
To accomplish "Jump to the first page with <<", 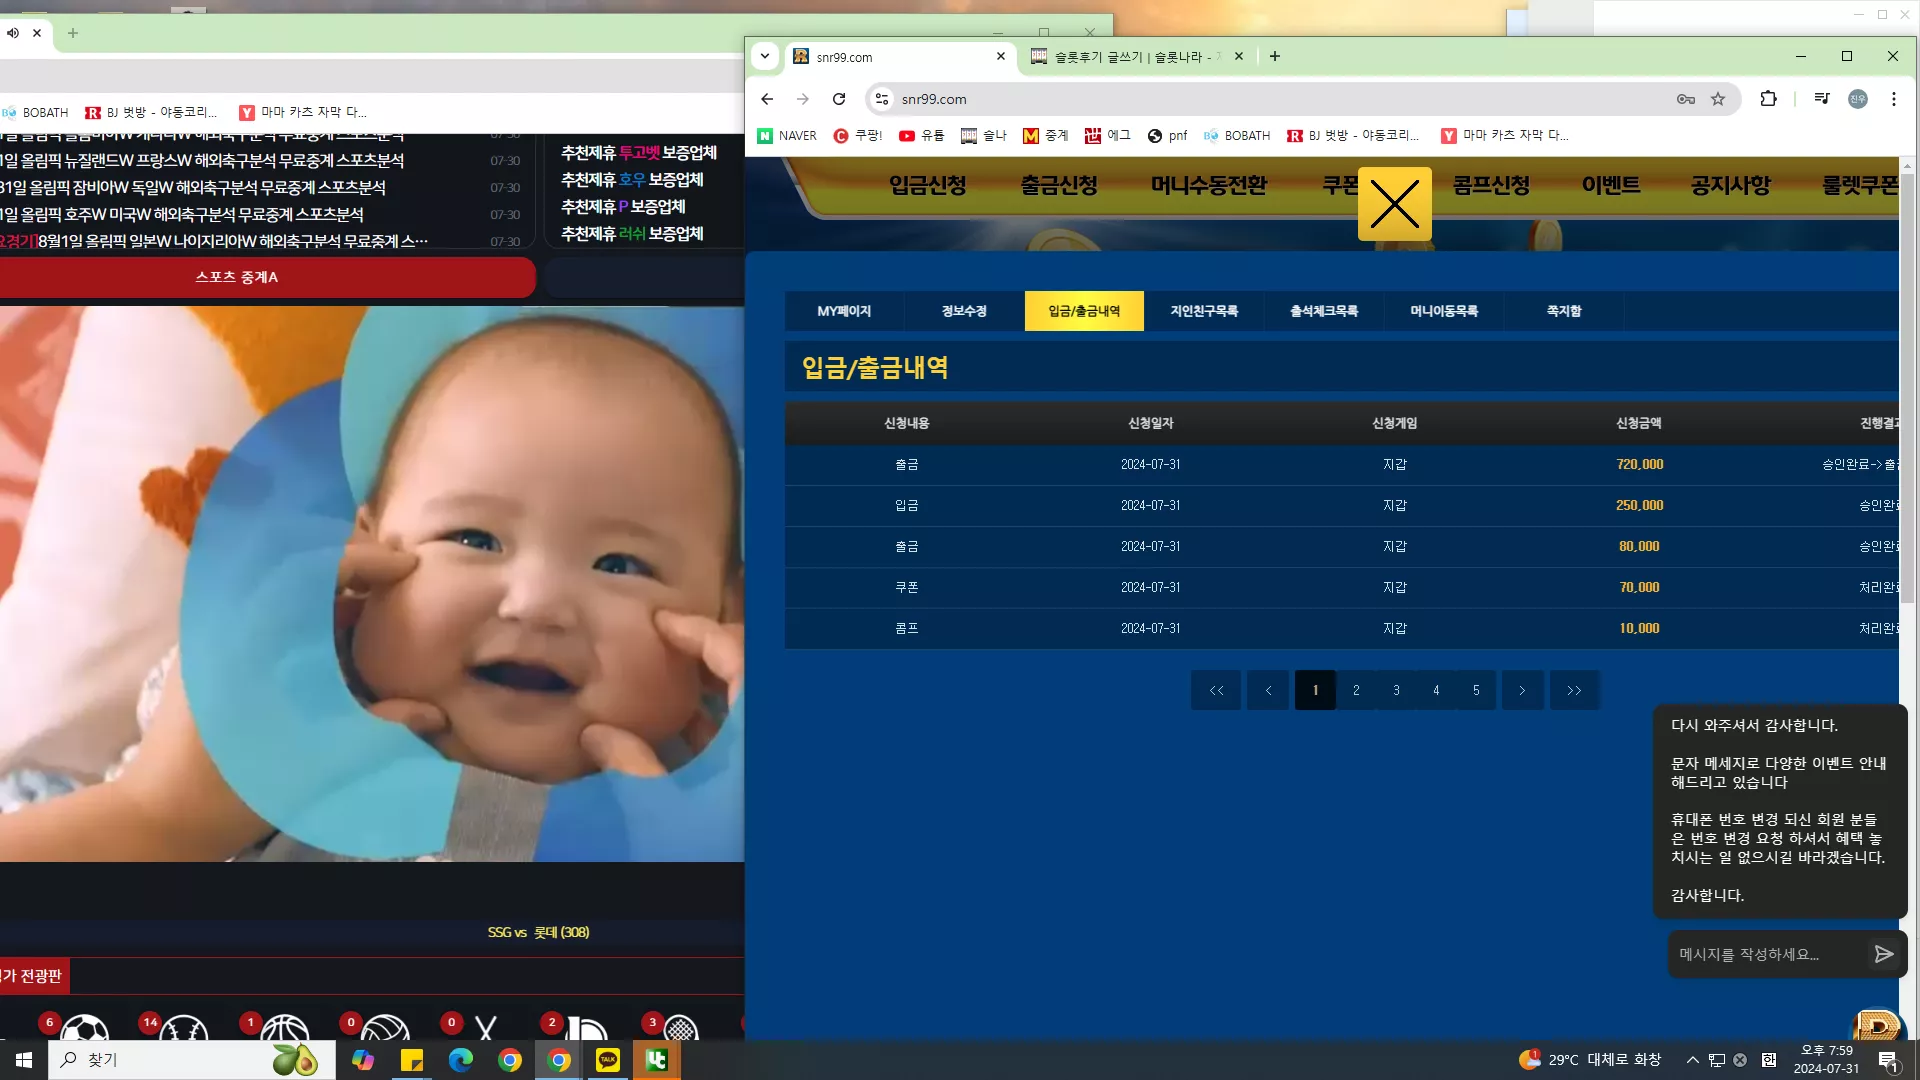I will (1216, 690).
